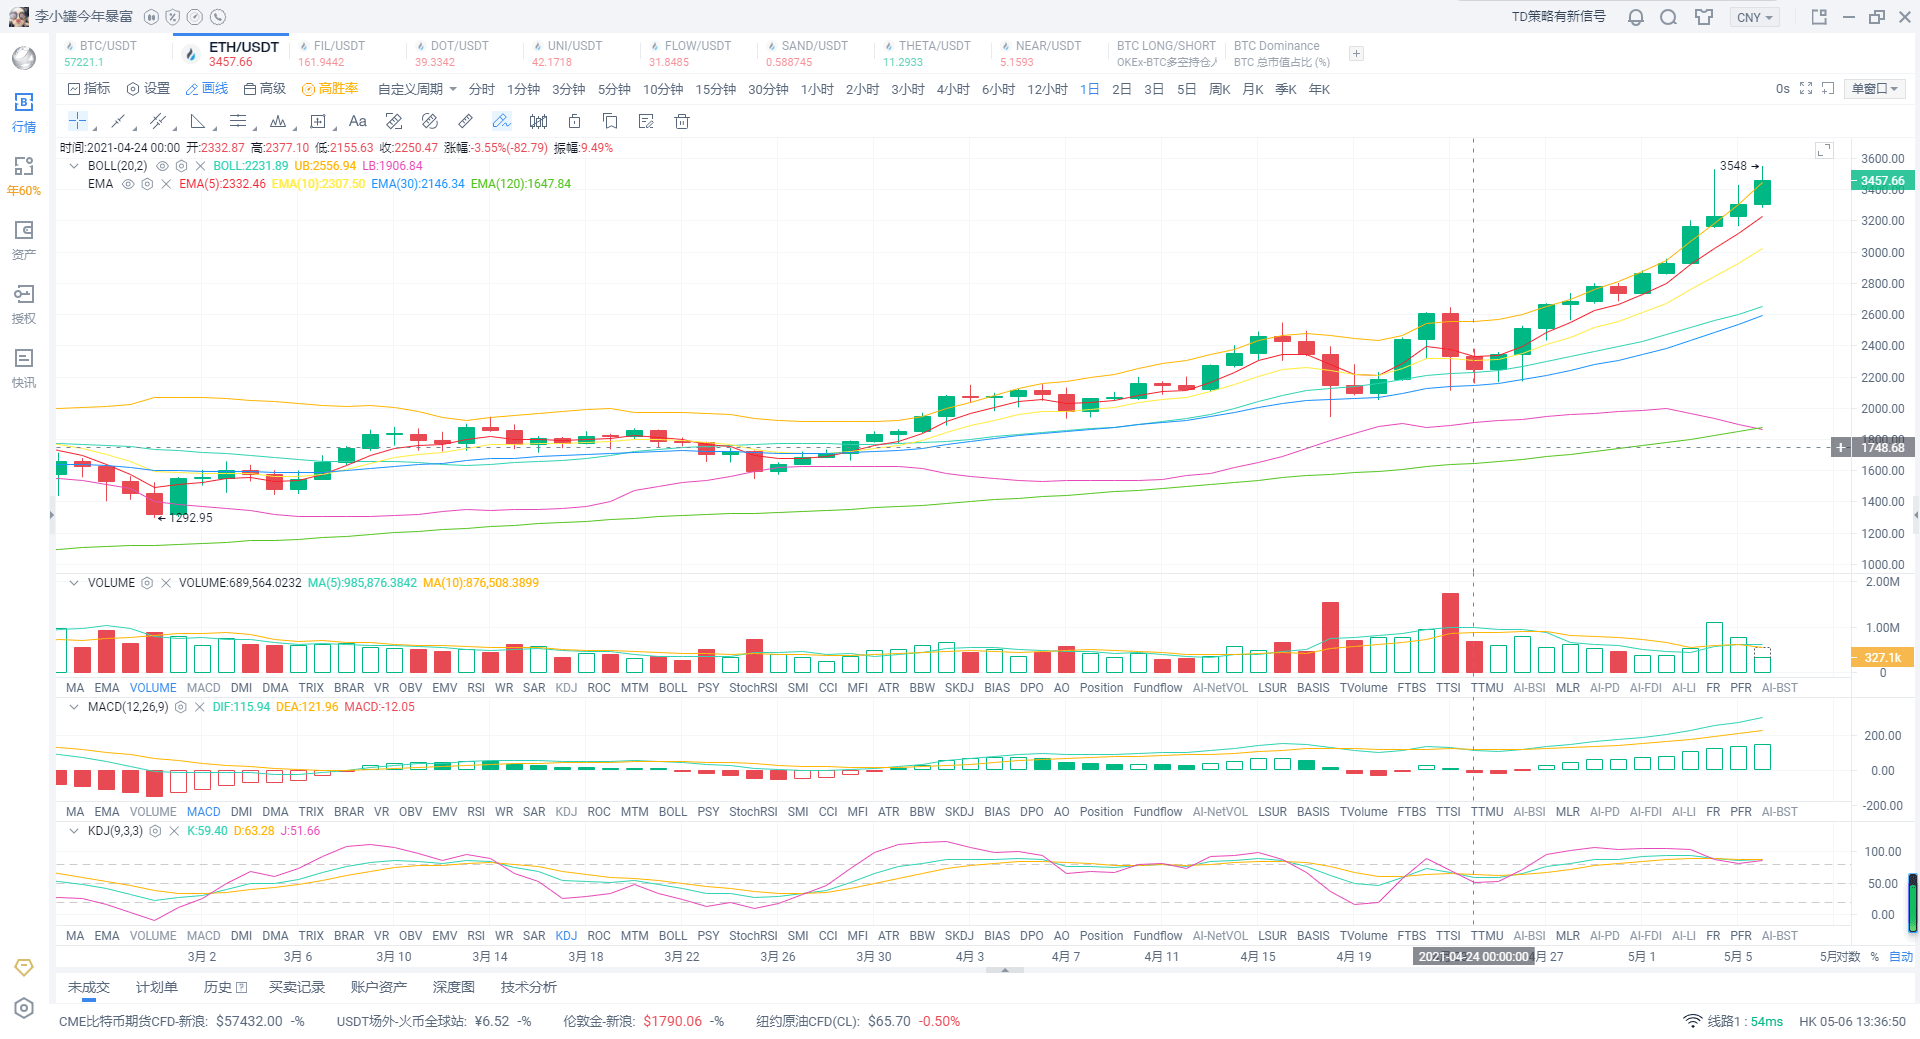The image size is (1920, 1039).
Task: Lock drawings with the padlock icon
Action: point(574,121)
